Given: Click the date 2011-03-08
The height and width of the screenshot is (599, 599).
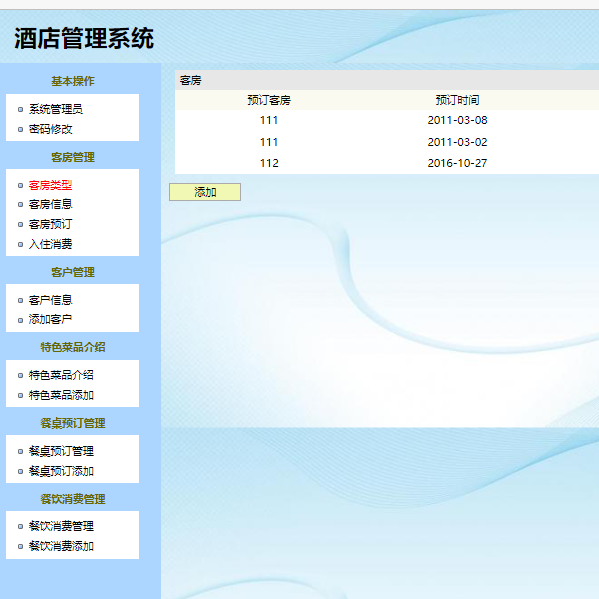Looking at the screenshot, I should pos(457,120).
